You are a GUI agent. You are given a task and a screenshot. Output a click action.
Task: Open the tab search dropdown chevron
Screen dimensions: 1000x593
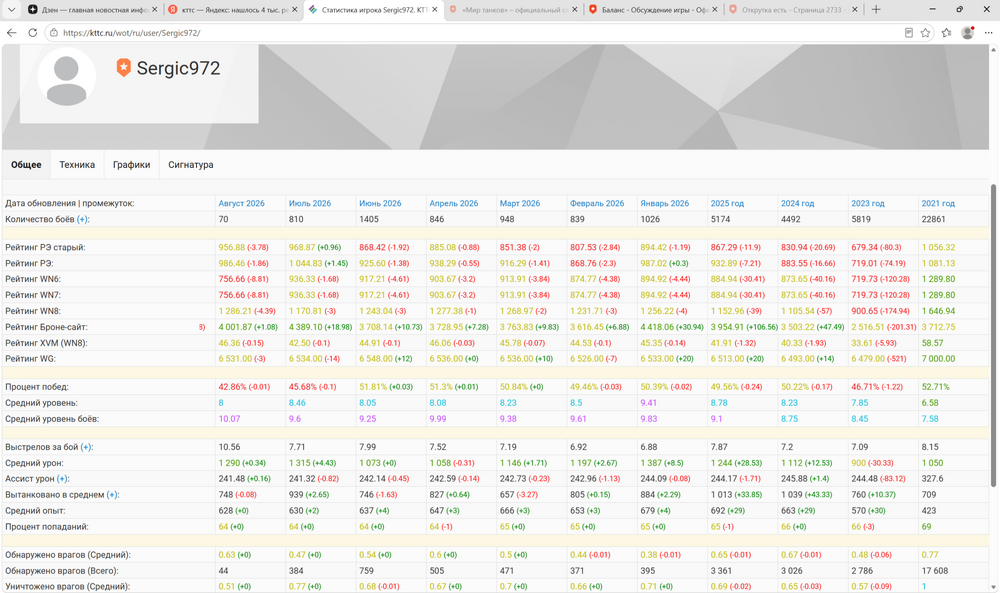pos(11,10)
